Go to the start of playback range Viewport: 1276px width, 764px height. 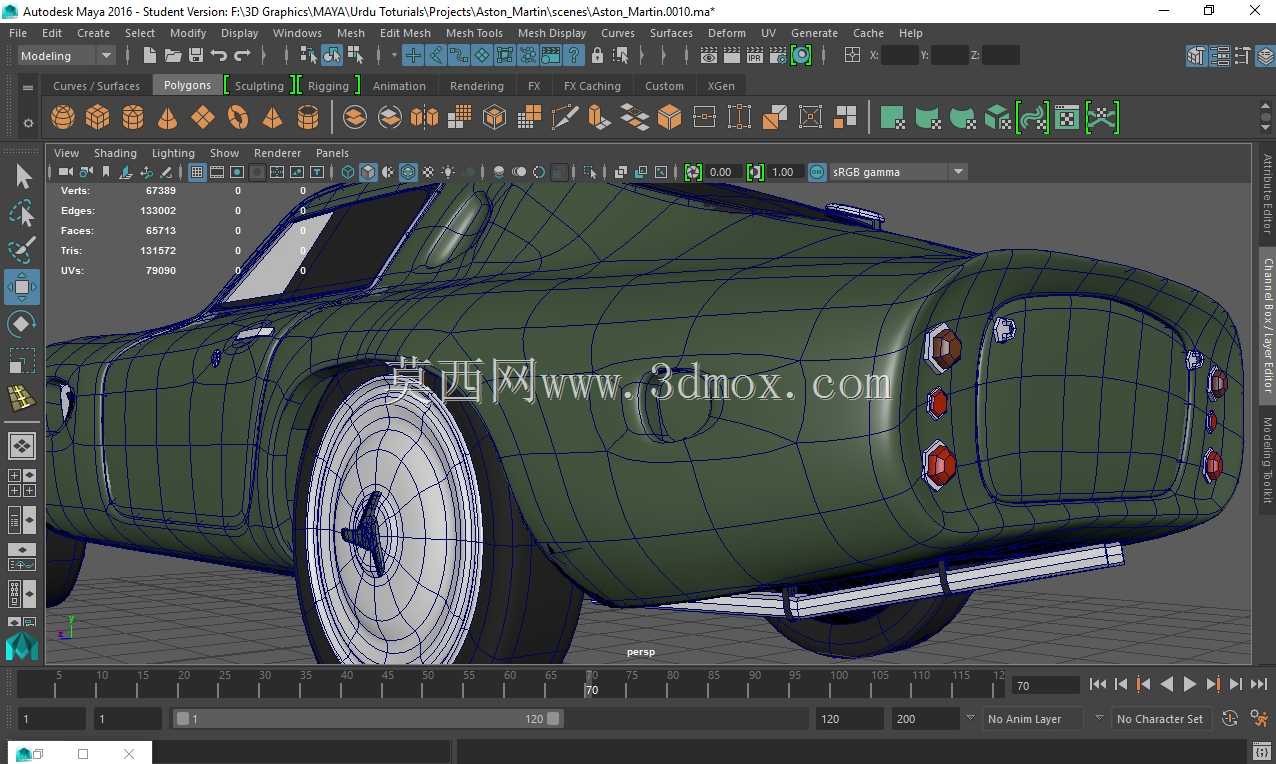click(x=1098, y=684)
